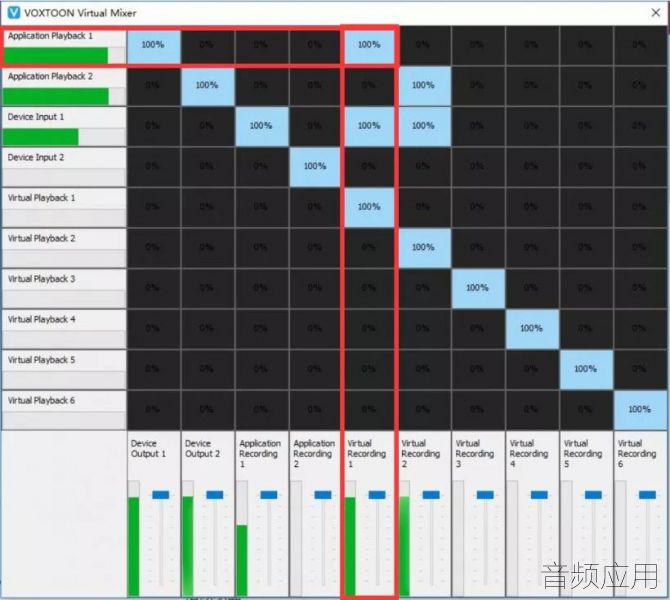This screenshot has width=670, height=600.
Task: Select the Device Input 2 row label
Action: [x=36, y=158]
